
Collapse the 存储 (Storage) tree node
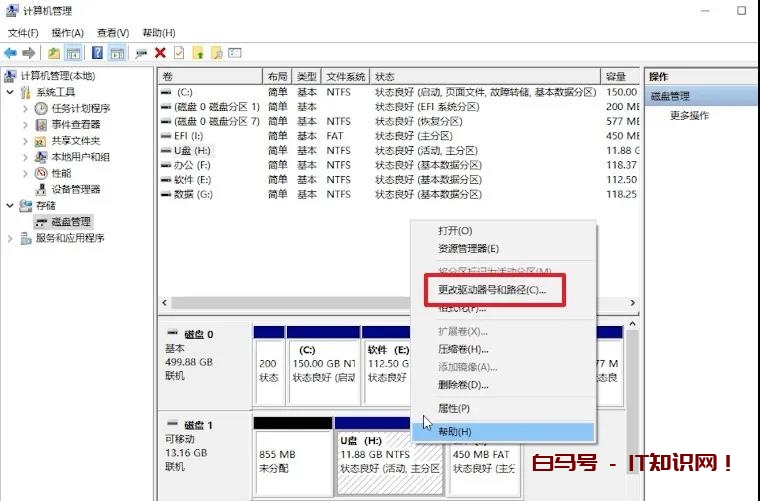11,206
